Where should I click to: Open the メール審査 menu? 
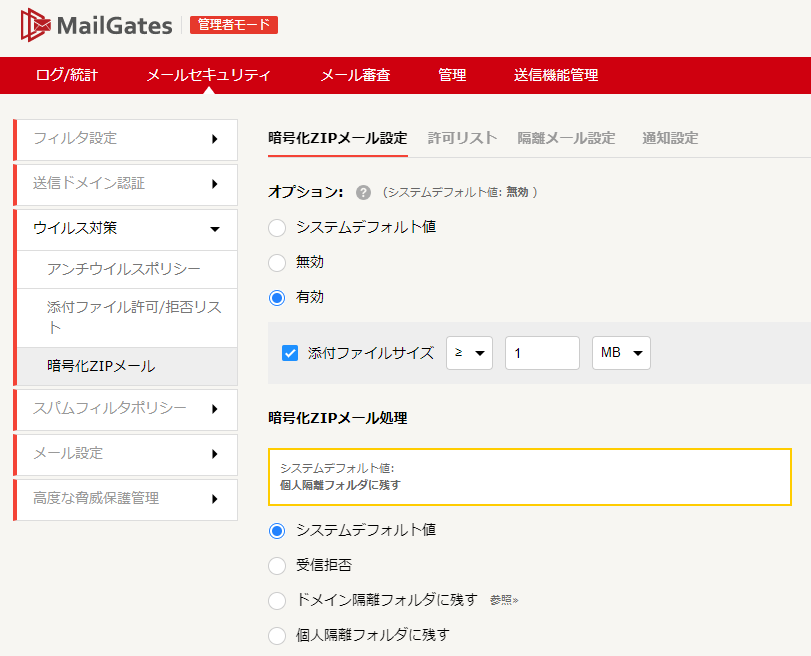(355, 75)
